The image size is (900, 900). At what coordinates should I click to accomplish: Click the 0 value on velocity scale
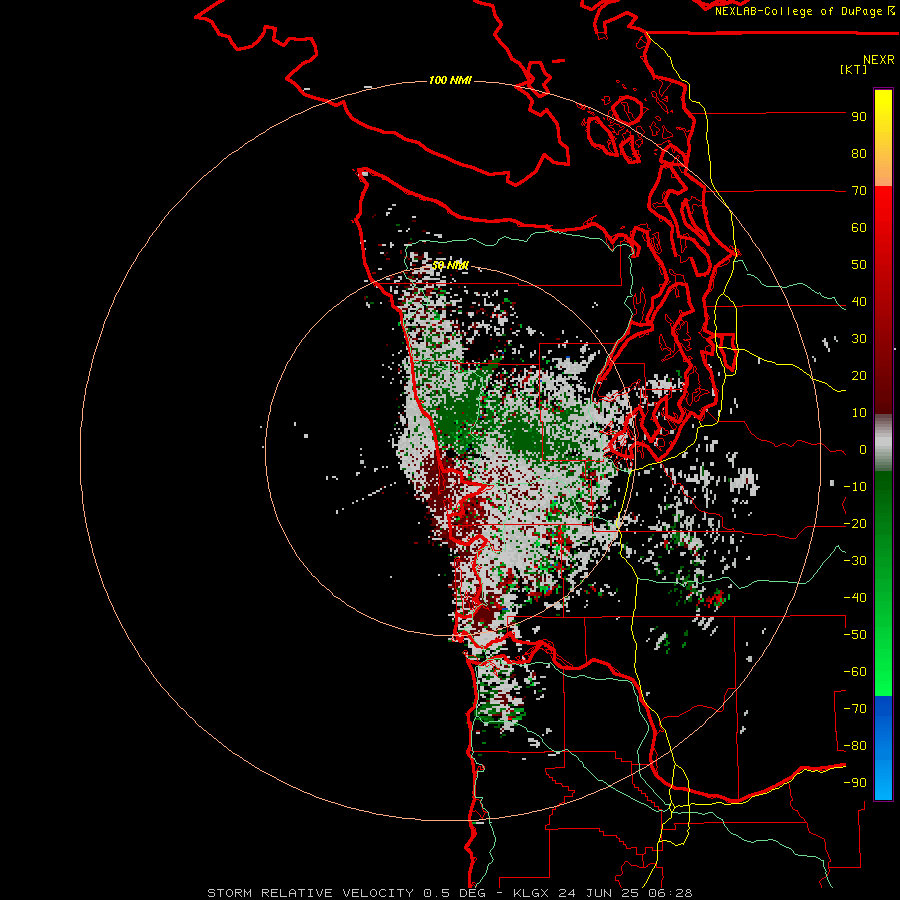point(863,450)
